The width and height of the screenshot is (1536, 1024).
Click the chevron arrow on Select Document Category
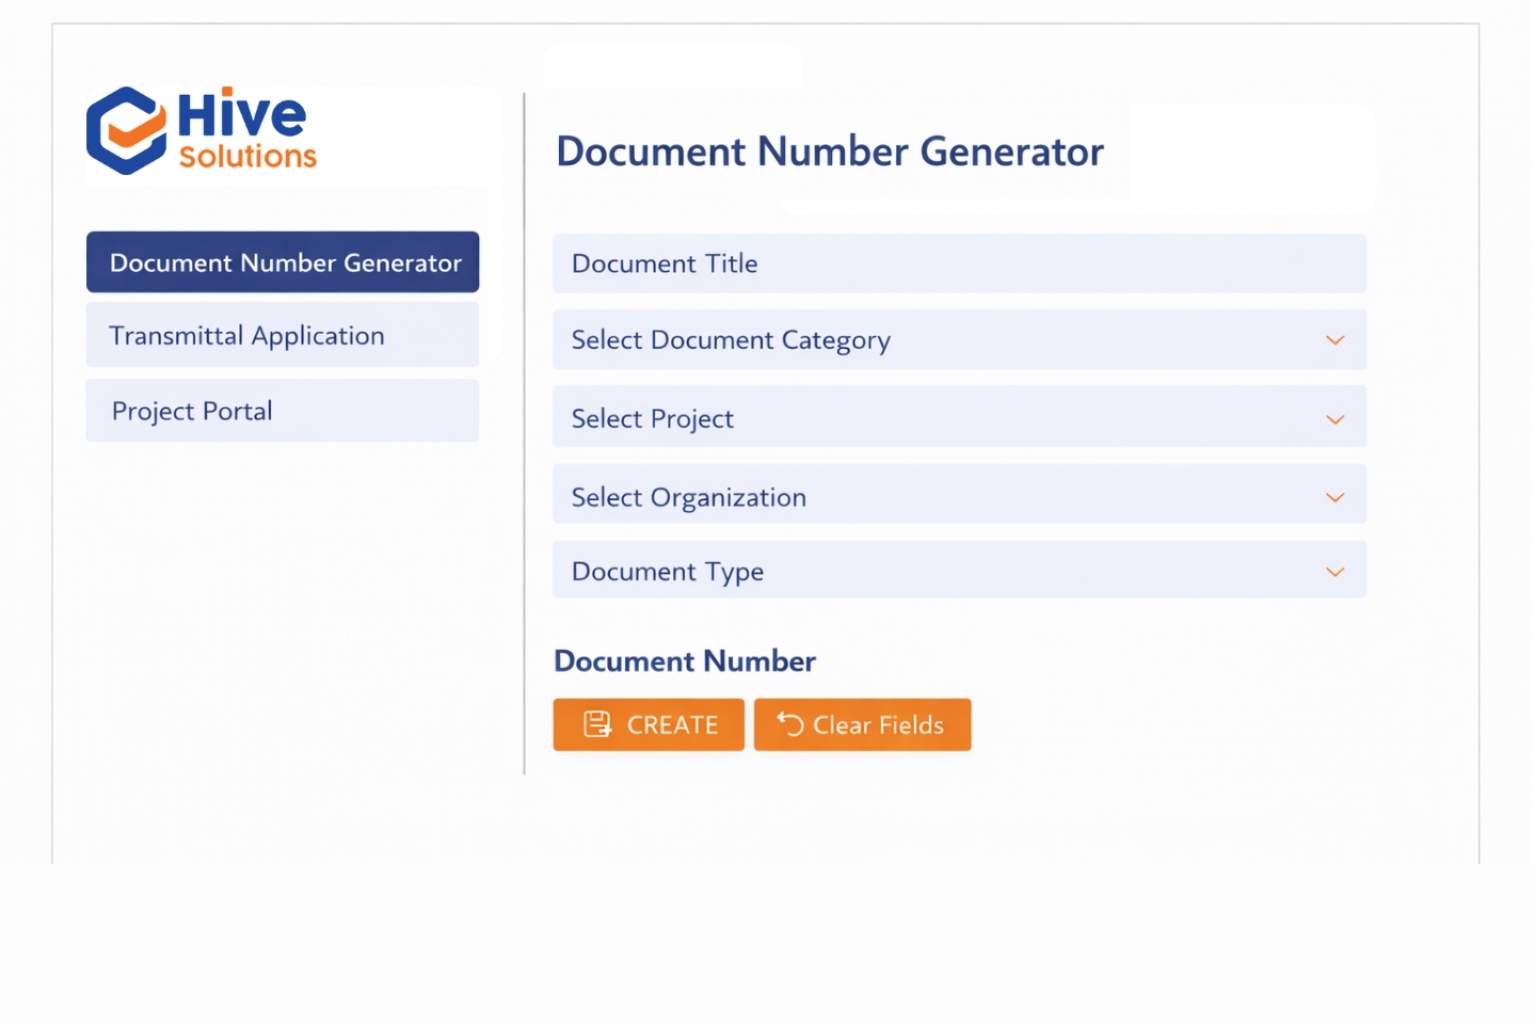(1334, 340)
